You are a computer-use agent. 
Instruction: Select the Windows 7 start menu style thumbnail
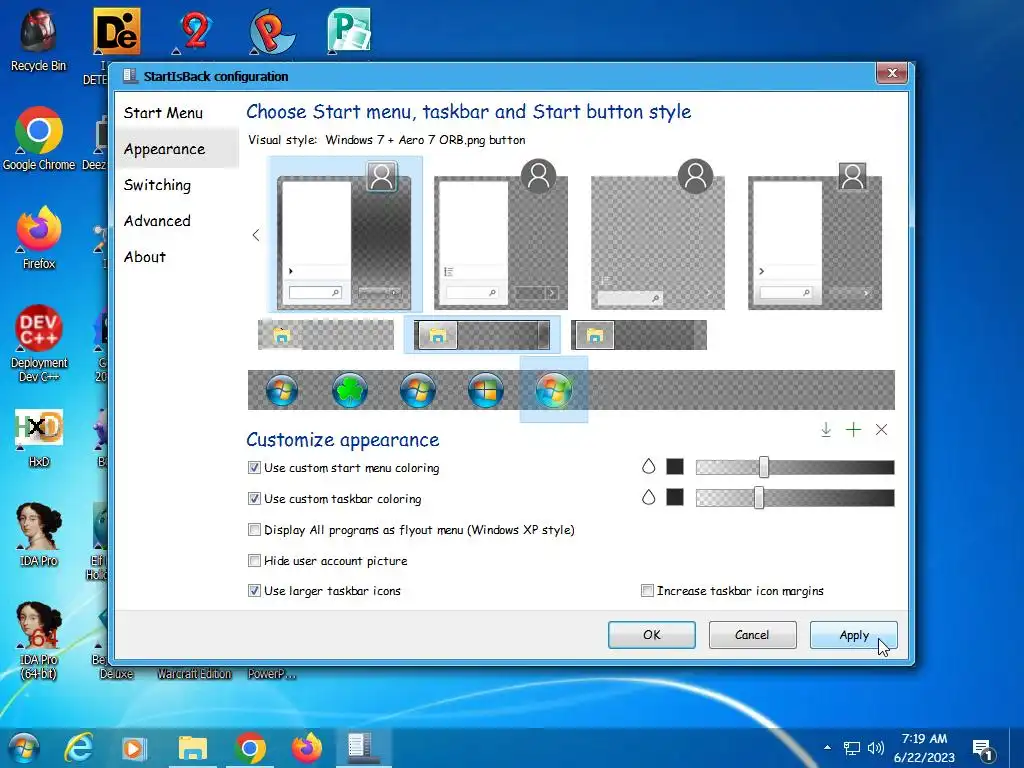[x=345, y=235]
